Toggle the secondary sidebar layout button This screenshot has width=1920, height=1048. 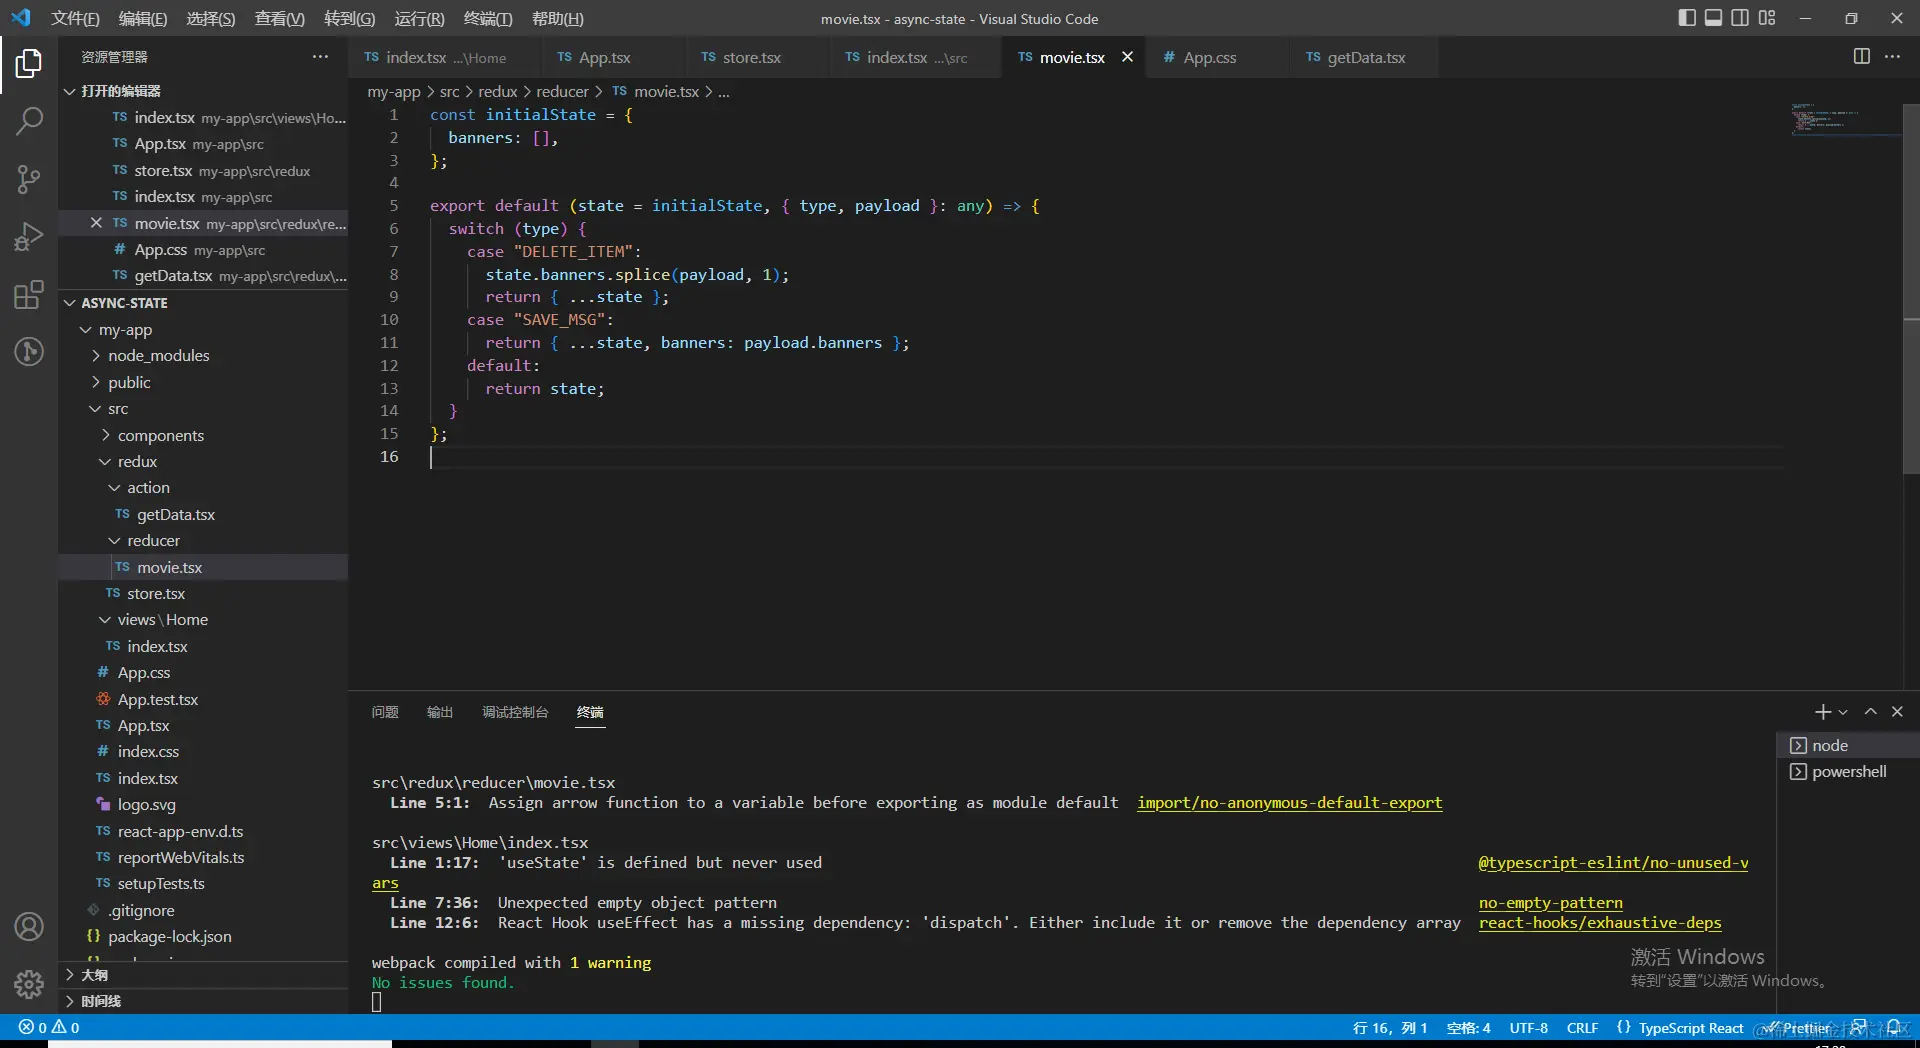(1740, 18)
